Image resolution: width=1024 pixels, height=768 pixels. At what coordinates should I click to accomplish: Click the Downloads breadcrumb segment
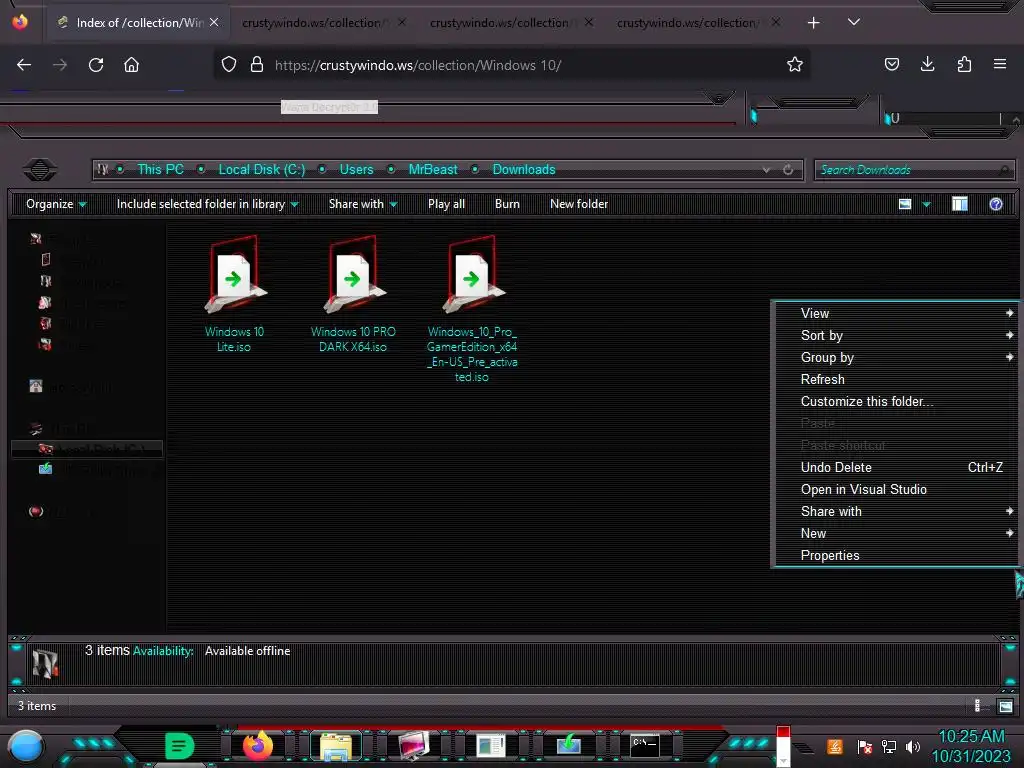point(524,170)
